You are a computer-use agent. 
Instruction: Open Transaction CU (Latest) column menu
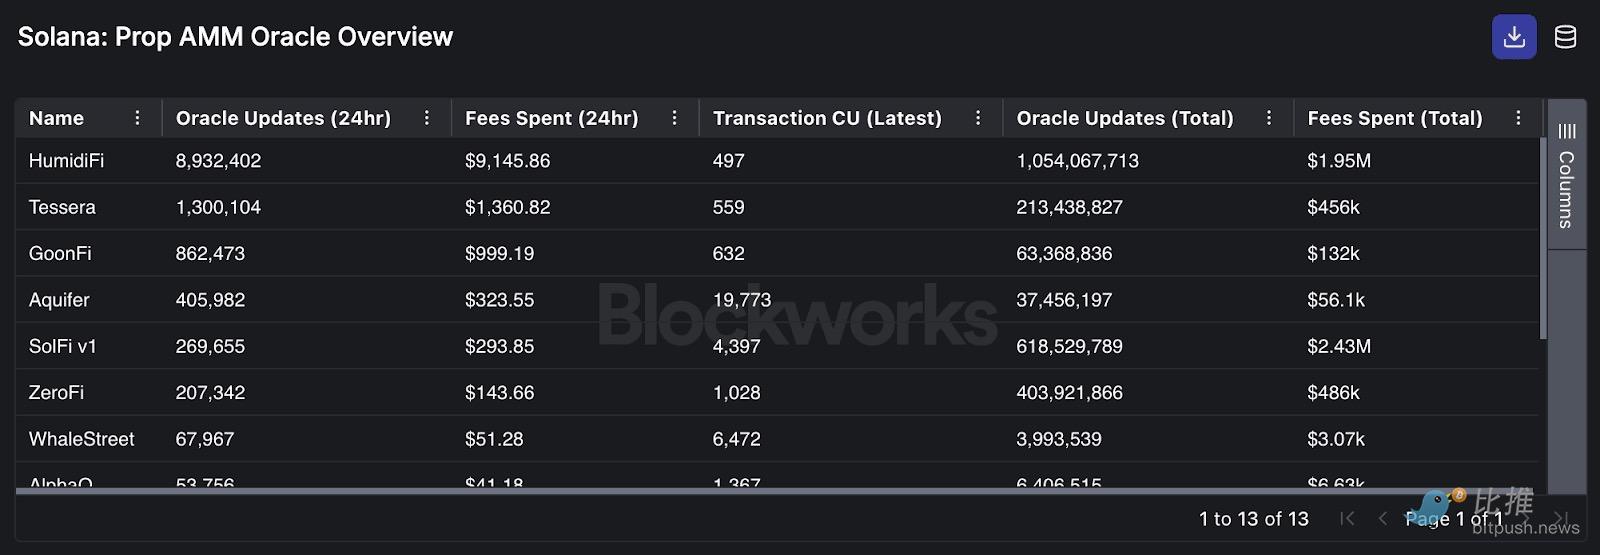[978, 118]
